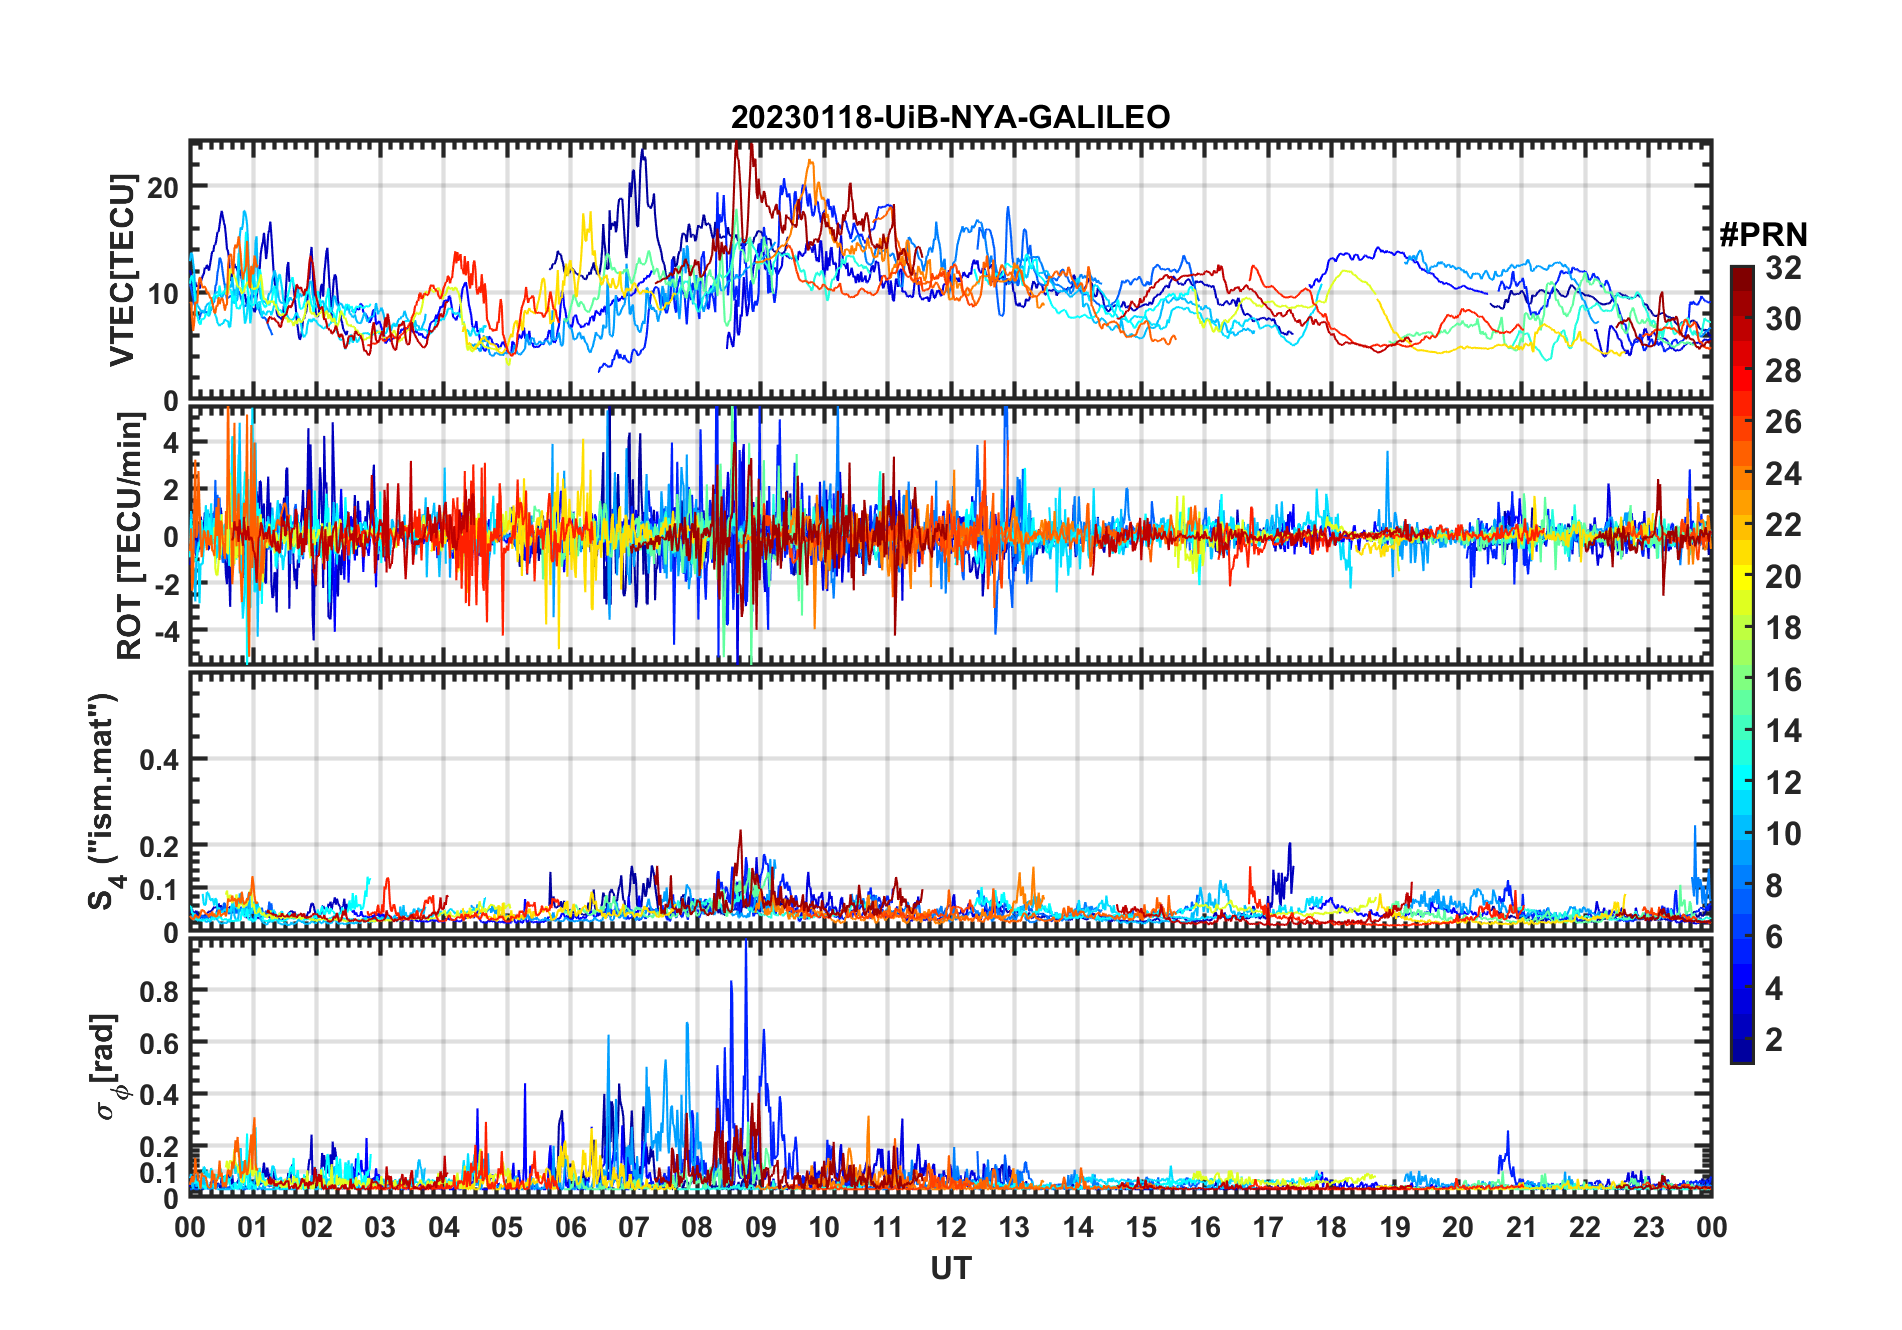Click colorbar tick label 16
Viewport: 1902px width, 1330px height.
1783,680
